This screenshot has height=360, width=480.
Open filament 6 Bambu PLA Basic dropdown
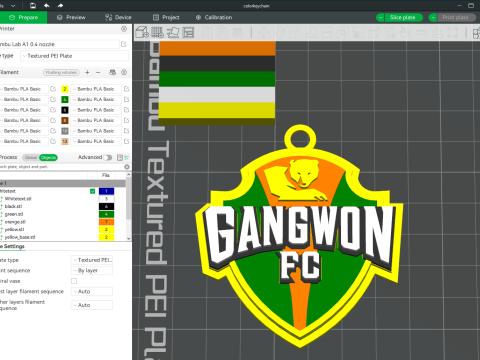[96, 110]
